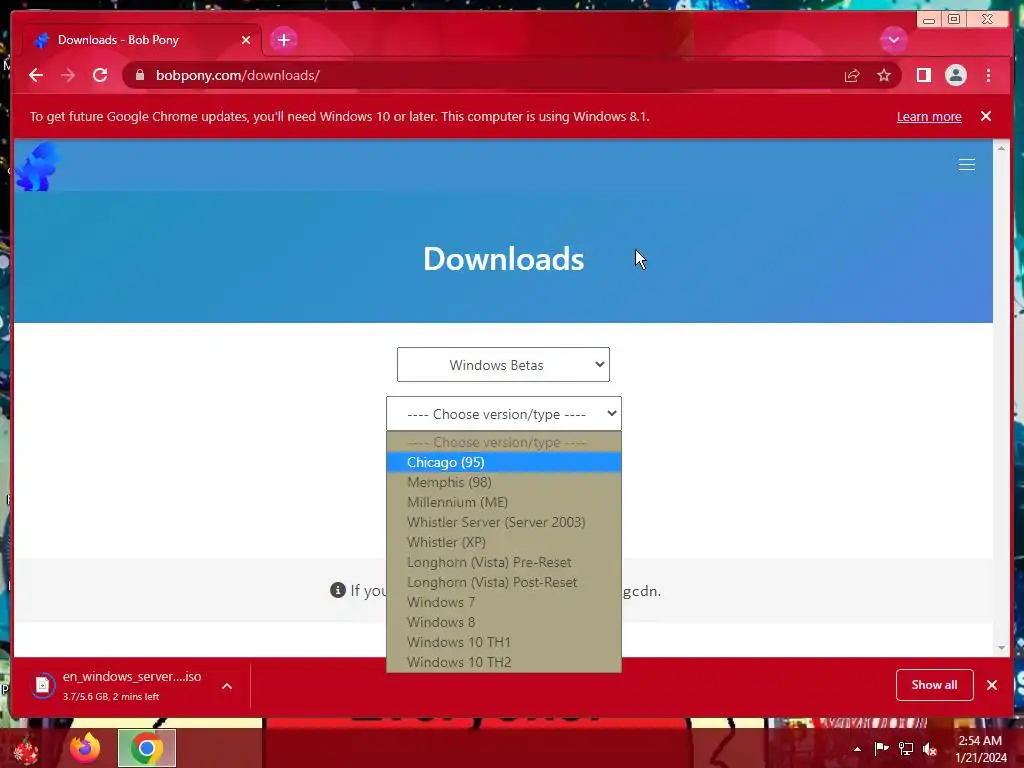
Task: Select Whistler Server (Server 2003) option
Action: (504, 522)
